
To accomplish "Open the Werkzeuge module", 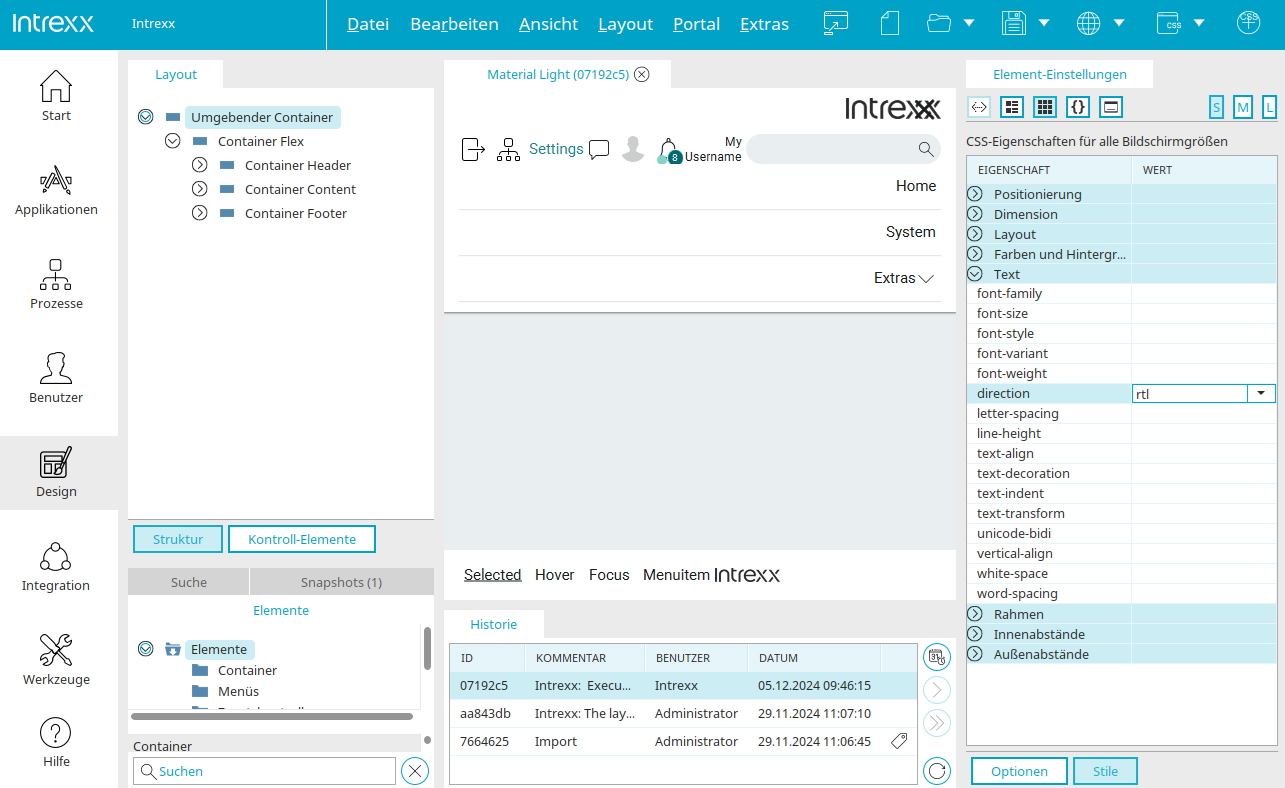I will [56, 660].
